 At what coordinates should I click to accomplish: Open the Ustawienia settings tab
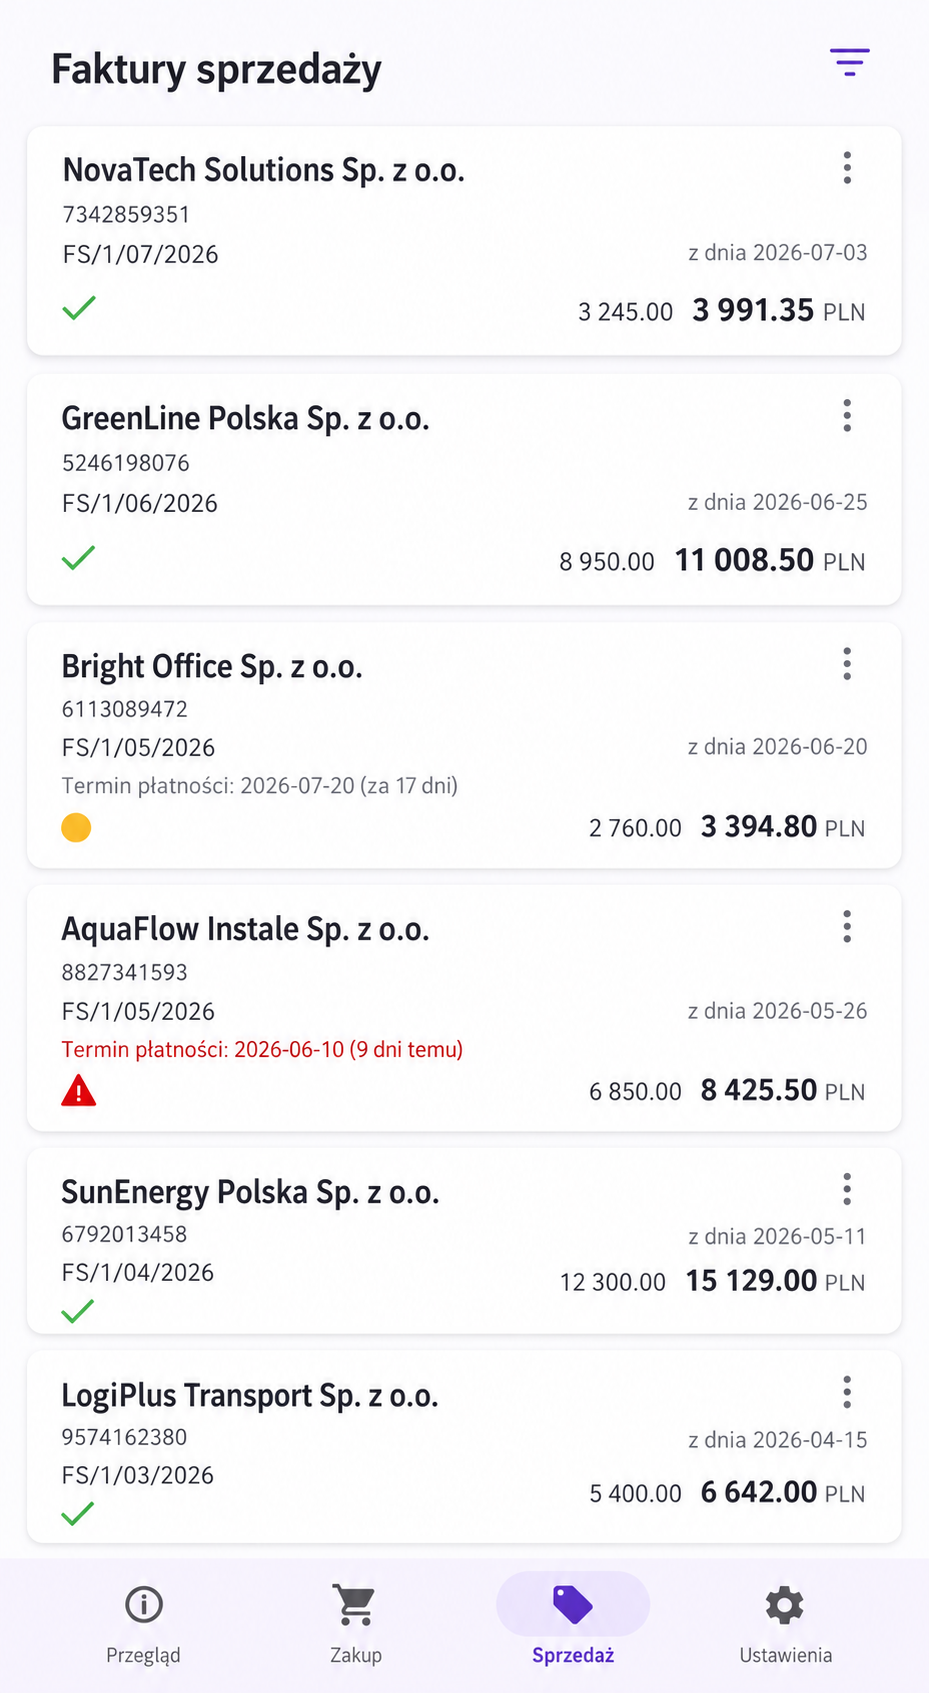coord(785,1624)
